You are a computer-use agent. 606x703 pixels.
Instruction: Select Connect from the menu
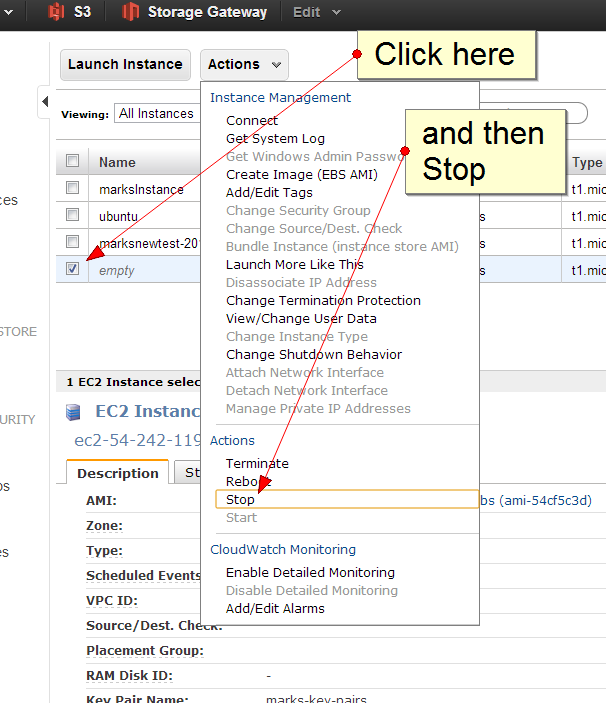click(x=252, y=121)
